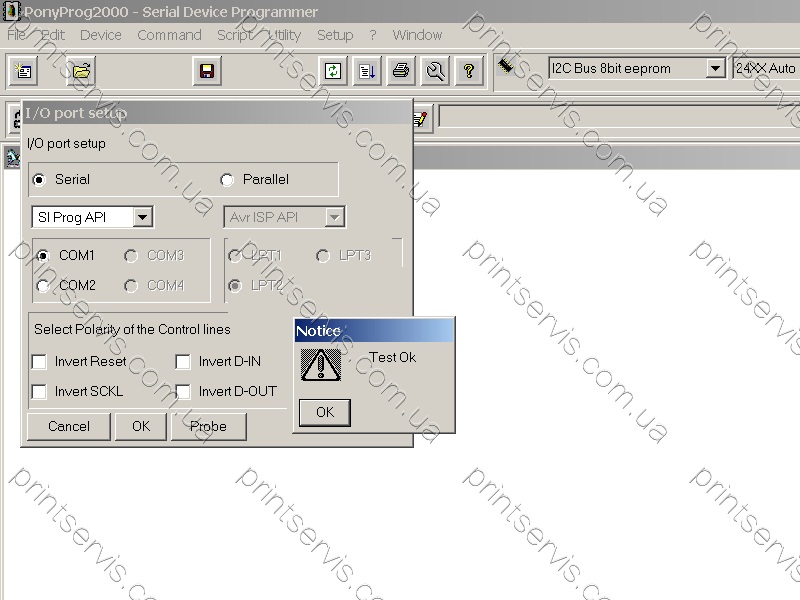Click the I/O port setup title bar
The width and height of the screenshot is (800, 600).
pos(217,113)
